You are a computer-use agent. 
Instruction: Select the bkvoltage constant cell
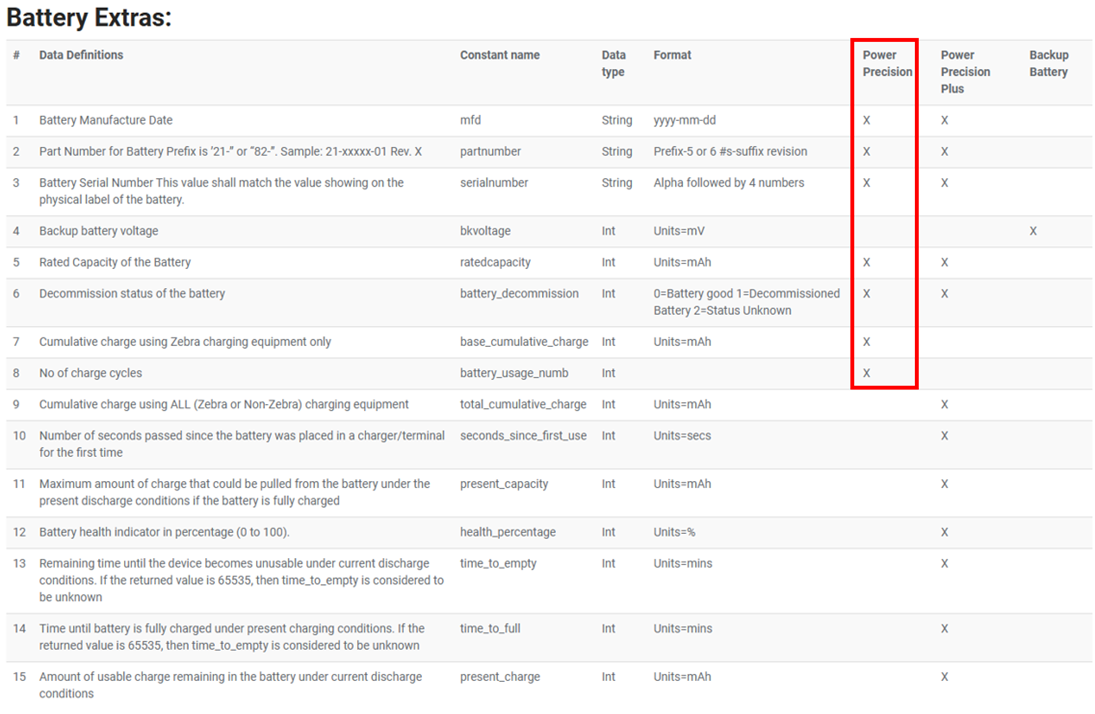(x=485, y=231)
